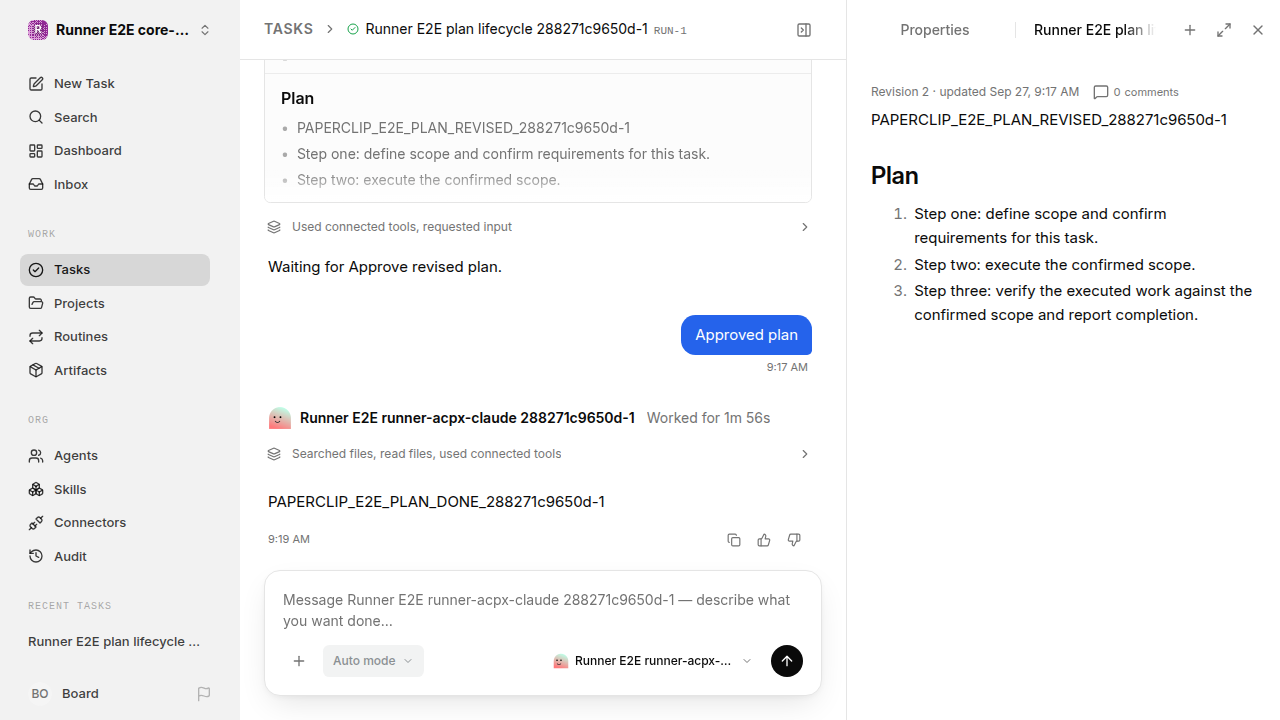Click the Audit history icon
Viewport: 1280px width, 720px height.
pos(36,557)
